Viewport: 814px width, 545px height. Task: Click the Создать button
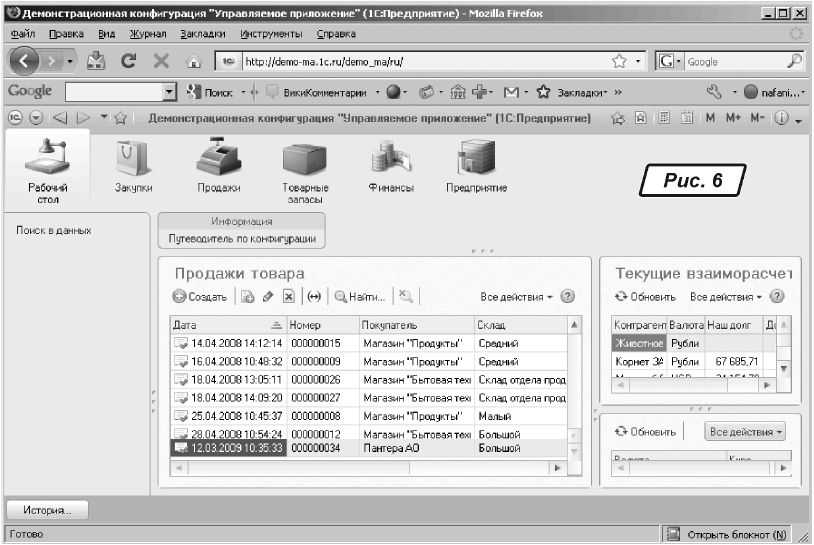click(199, 297)
